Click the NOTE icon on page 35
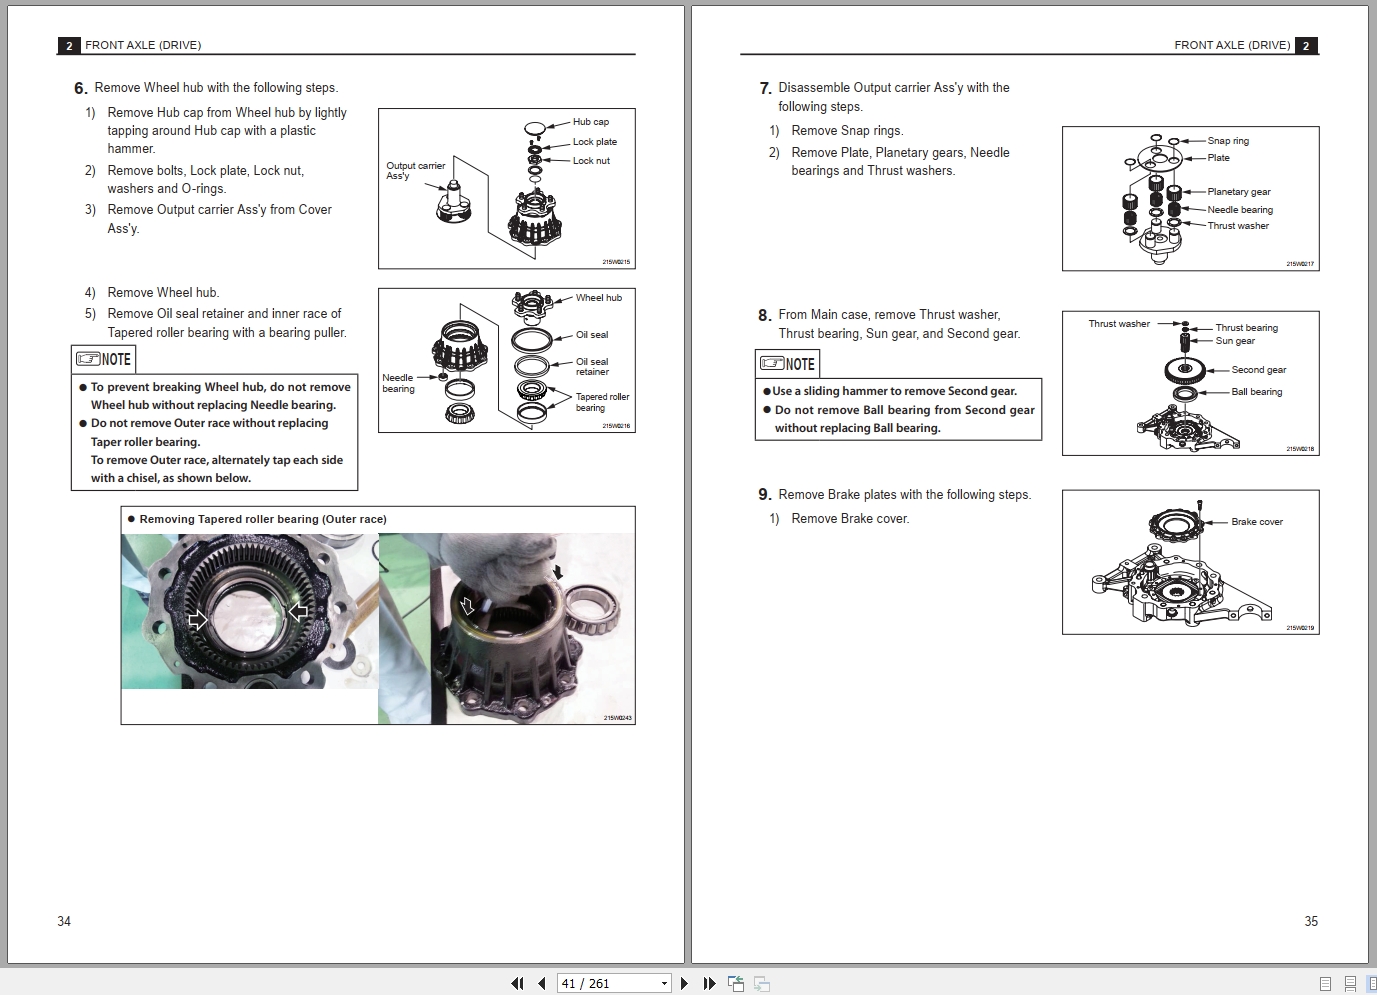 (x=787, y=364)
